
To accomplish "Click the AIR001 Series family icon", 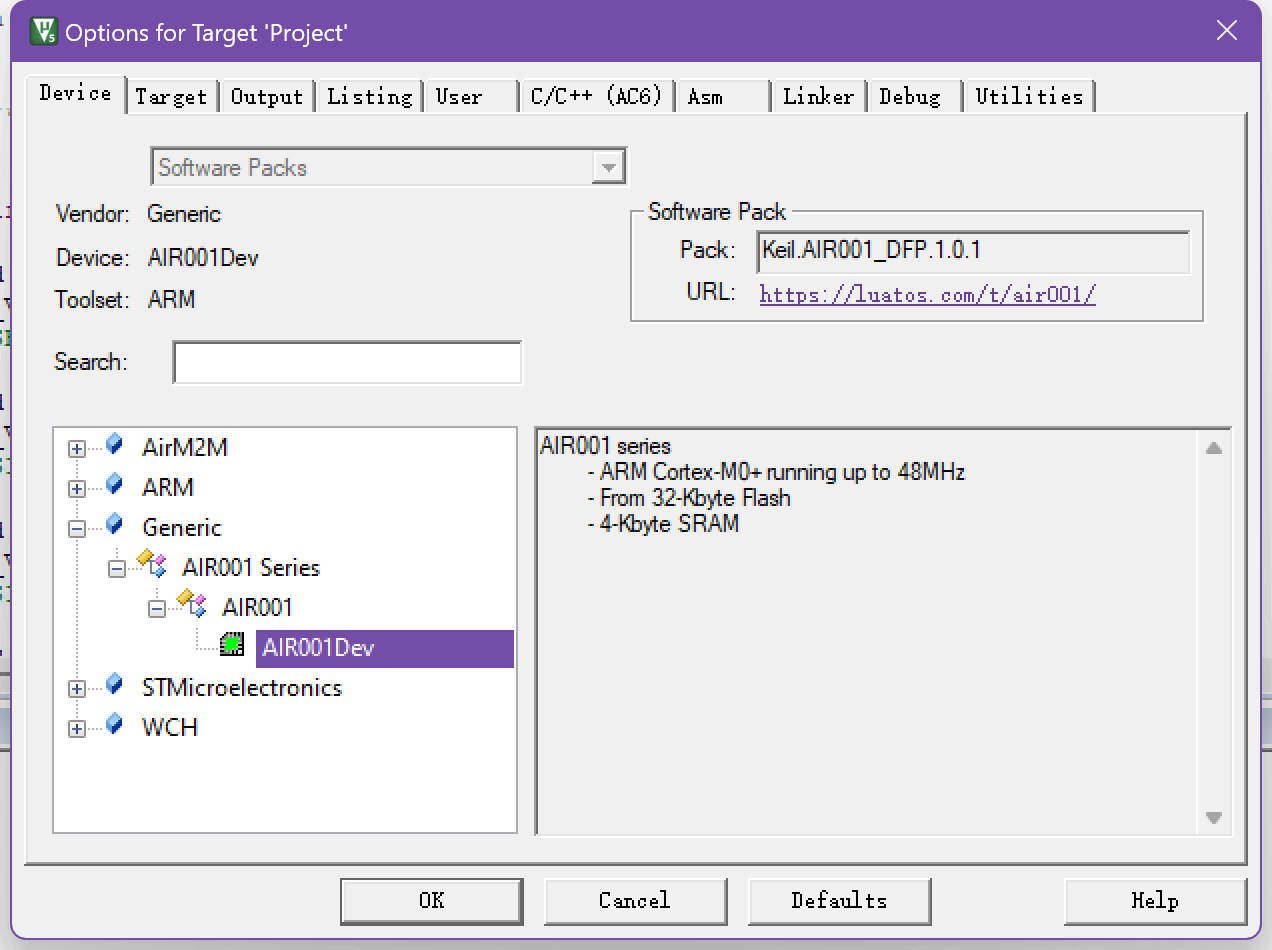I will tap(151, 564).
